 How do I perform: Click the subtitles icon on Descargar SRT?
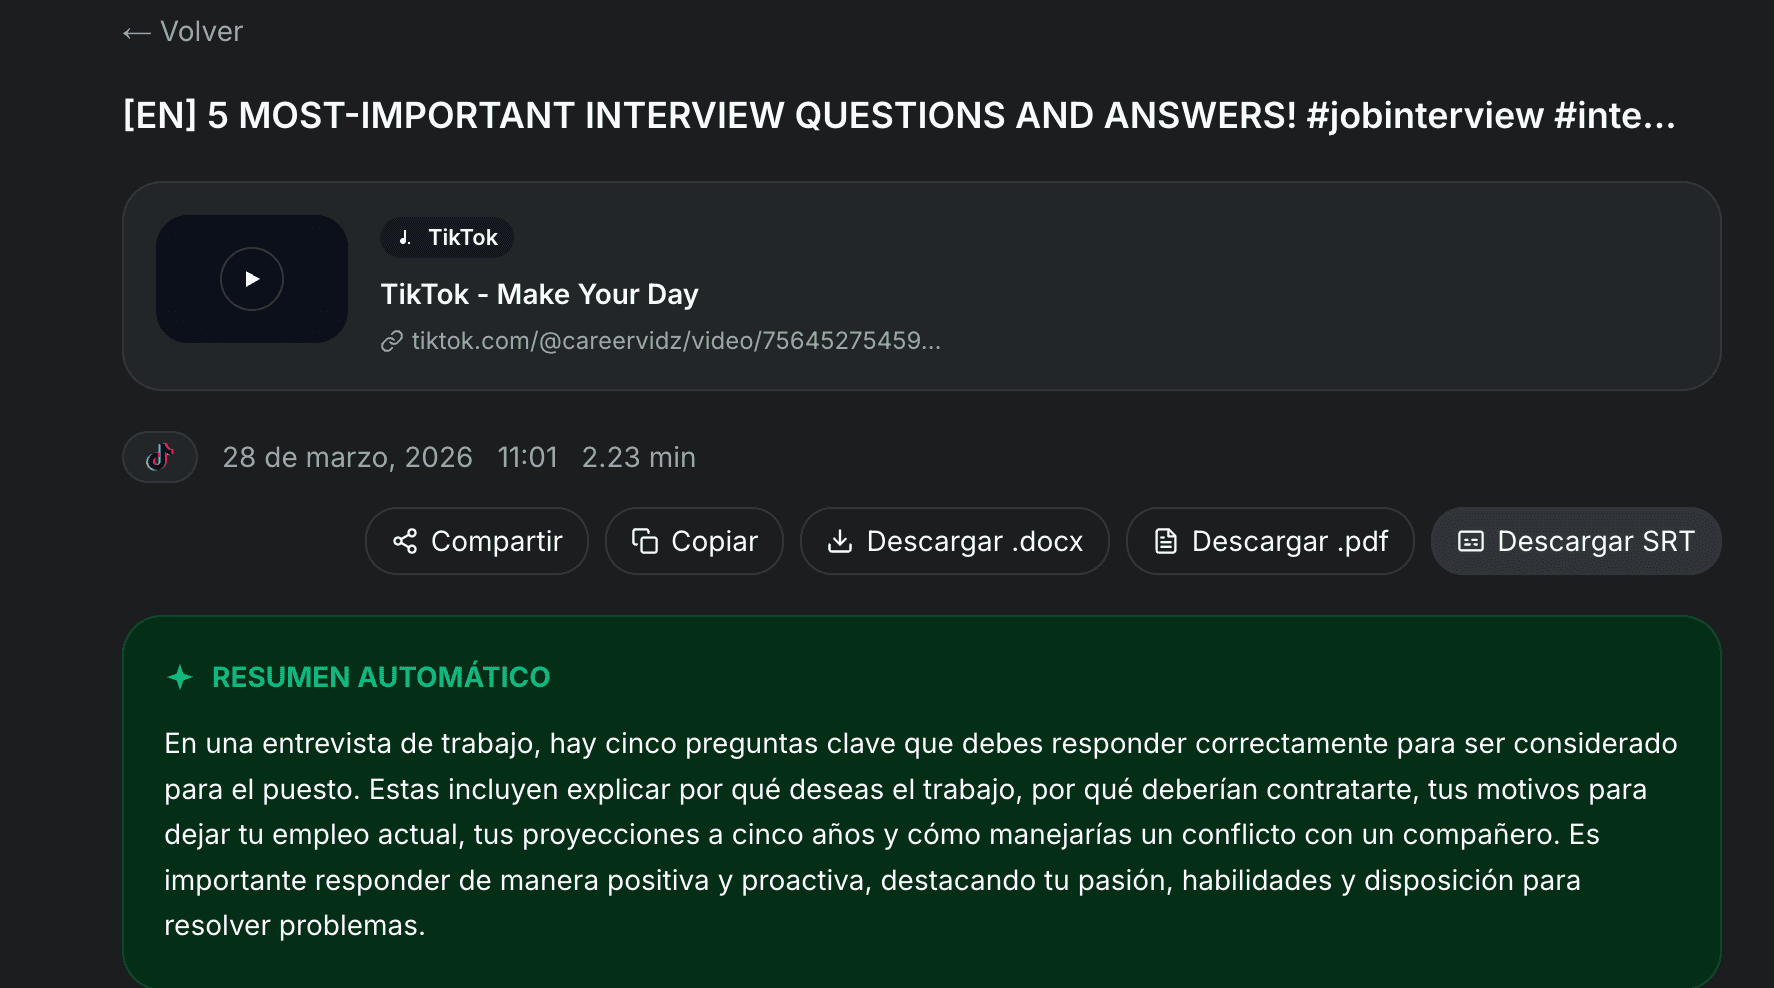pyautogui.click(x=1471, y=542)
